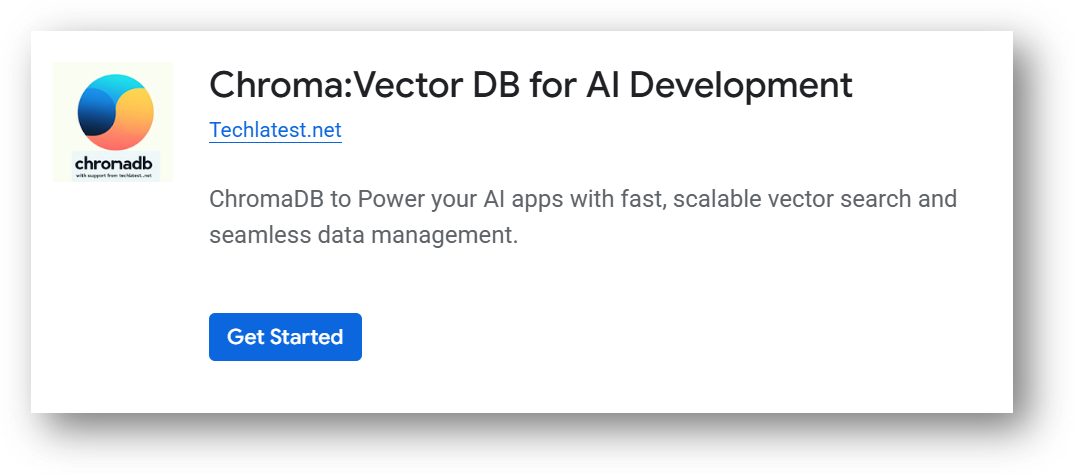Click "Power your AI apps" in the description

pyautogui.click(x=469, y=199)
